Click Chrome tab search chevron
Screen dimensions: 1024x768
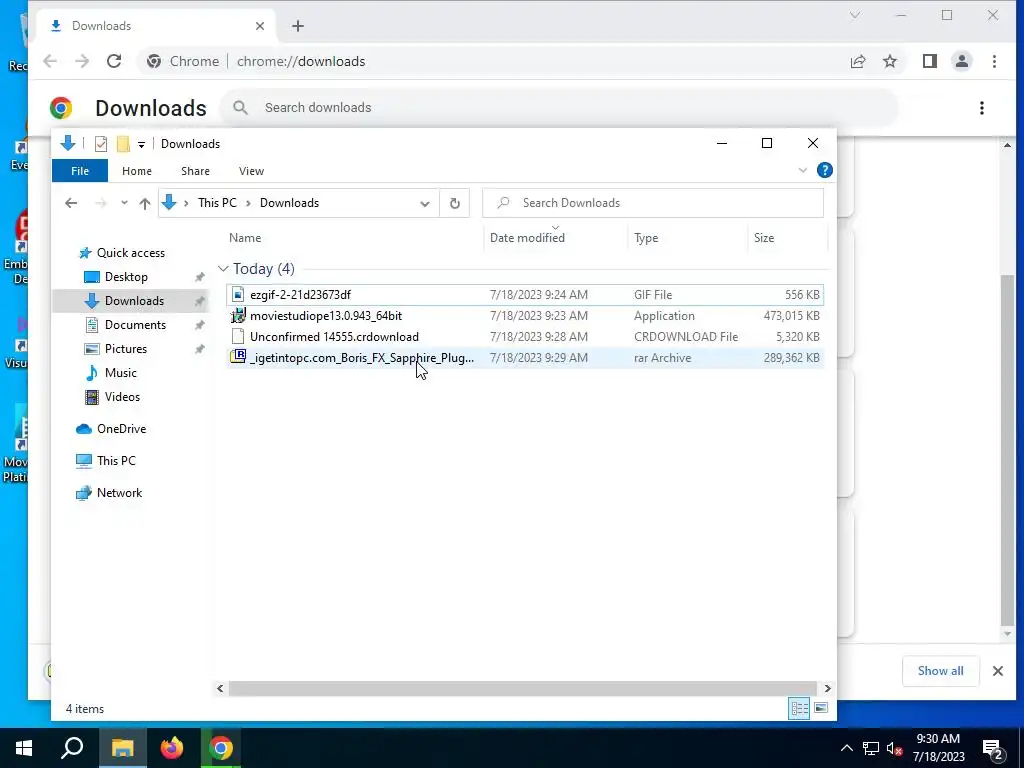pos(854,15)
